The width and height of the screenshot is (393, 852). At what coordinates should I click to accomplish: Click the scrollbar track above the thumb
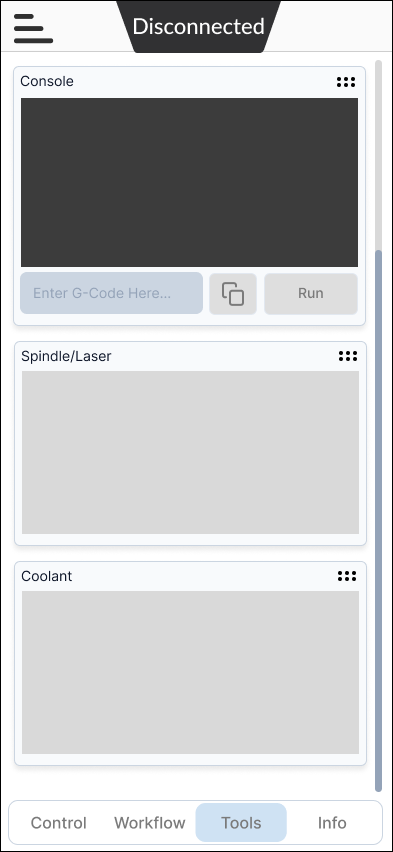[378, 155]
